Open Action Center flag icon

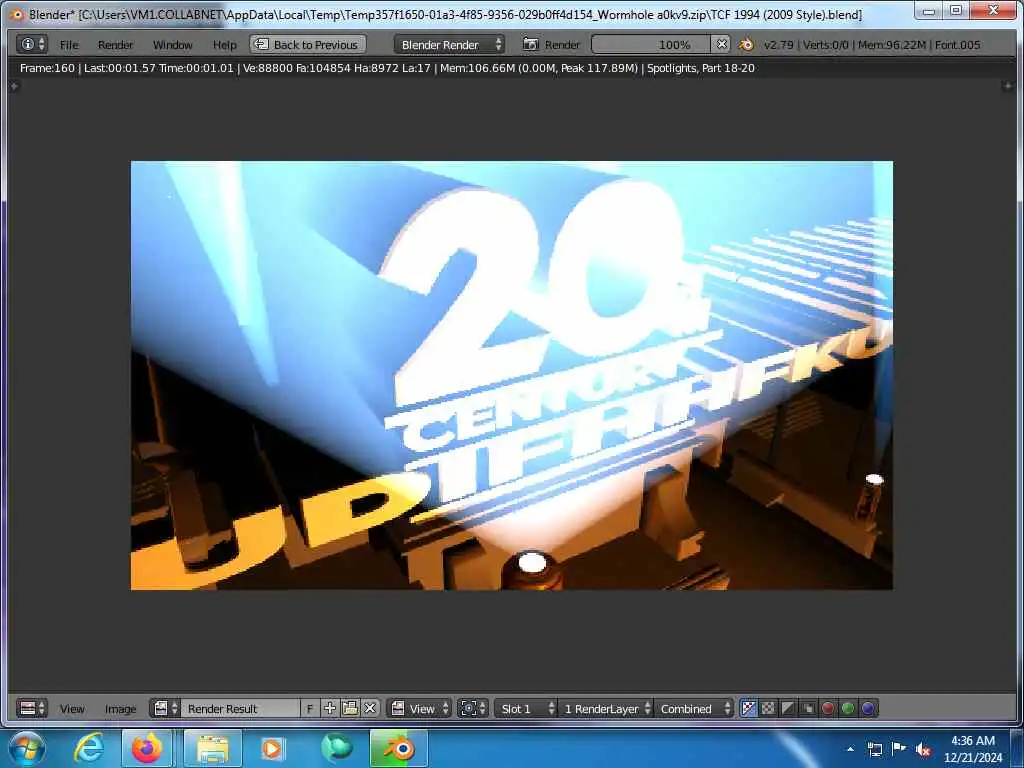[899, 749]
